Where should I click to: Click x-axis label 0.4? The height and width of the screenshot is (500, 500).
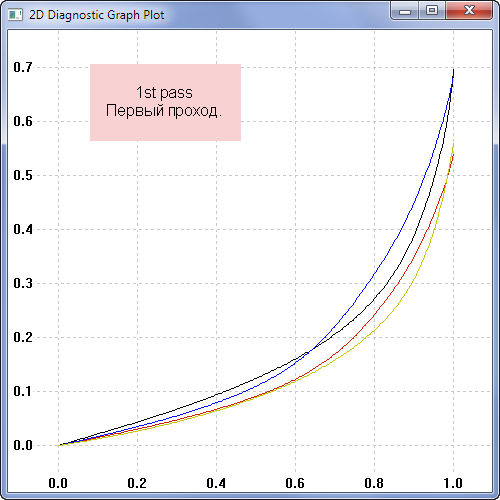pyautogui.click(x=216, y=483)
